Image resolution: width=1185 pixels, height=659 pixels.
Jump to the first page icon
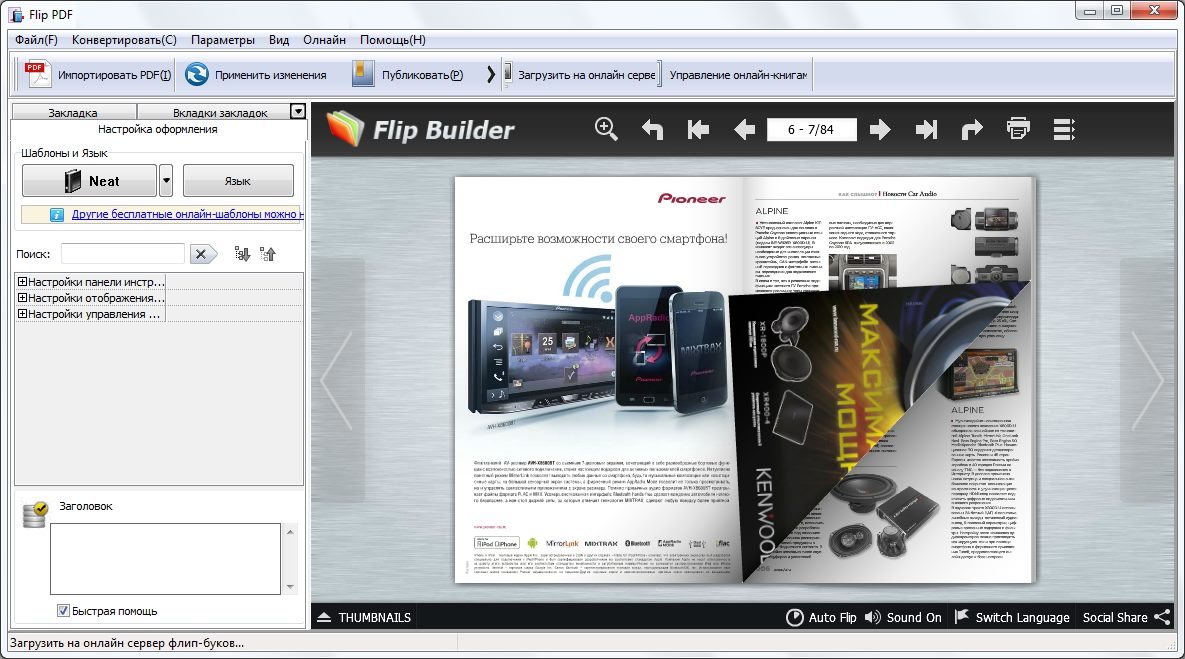(x=698, y=129)
